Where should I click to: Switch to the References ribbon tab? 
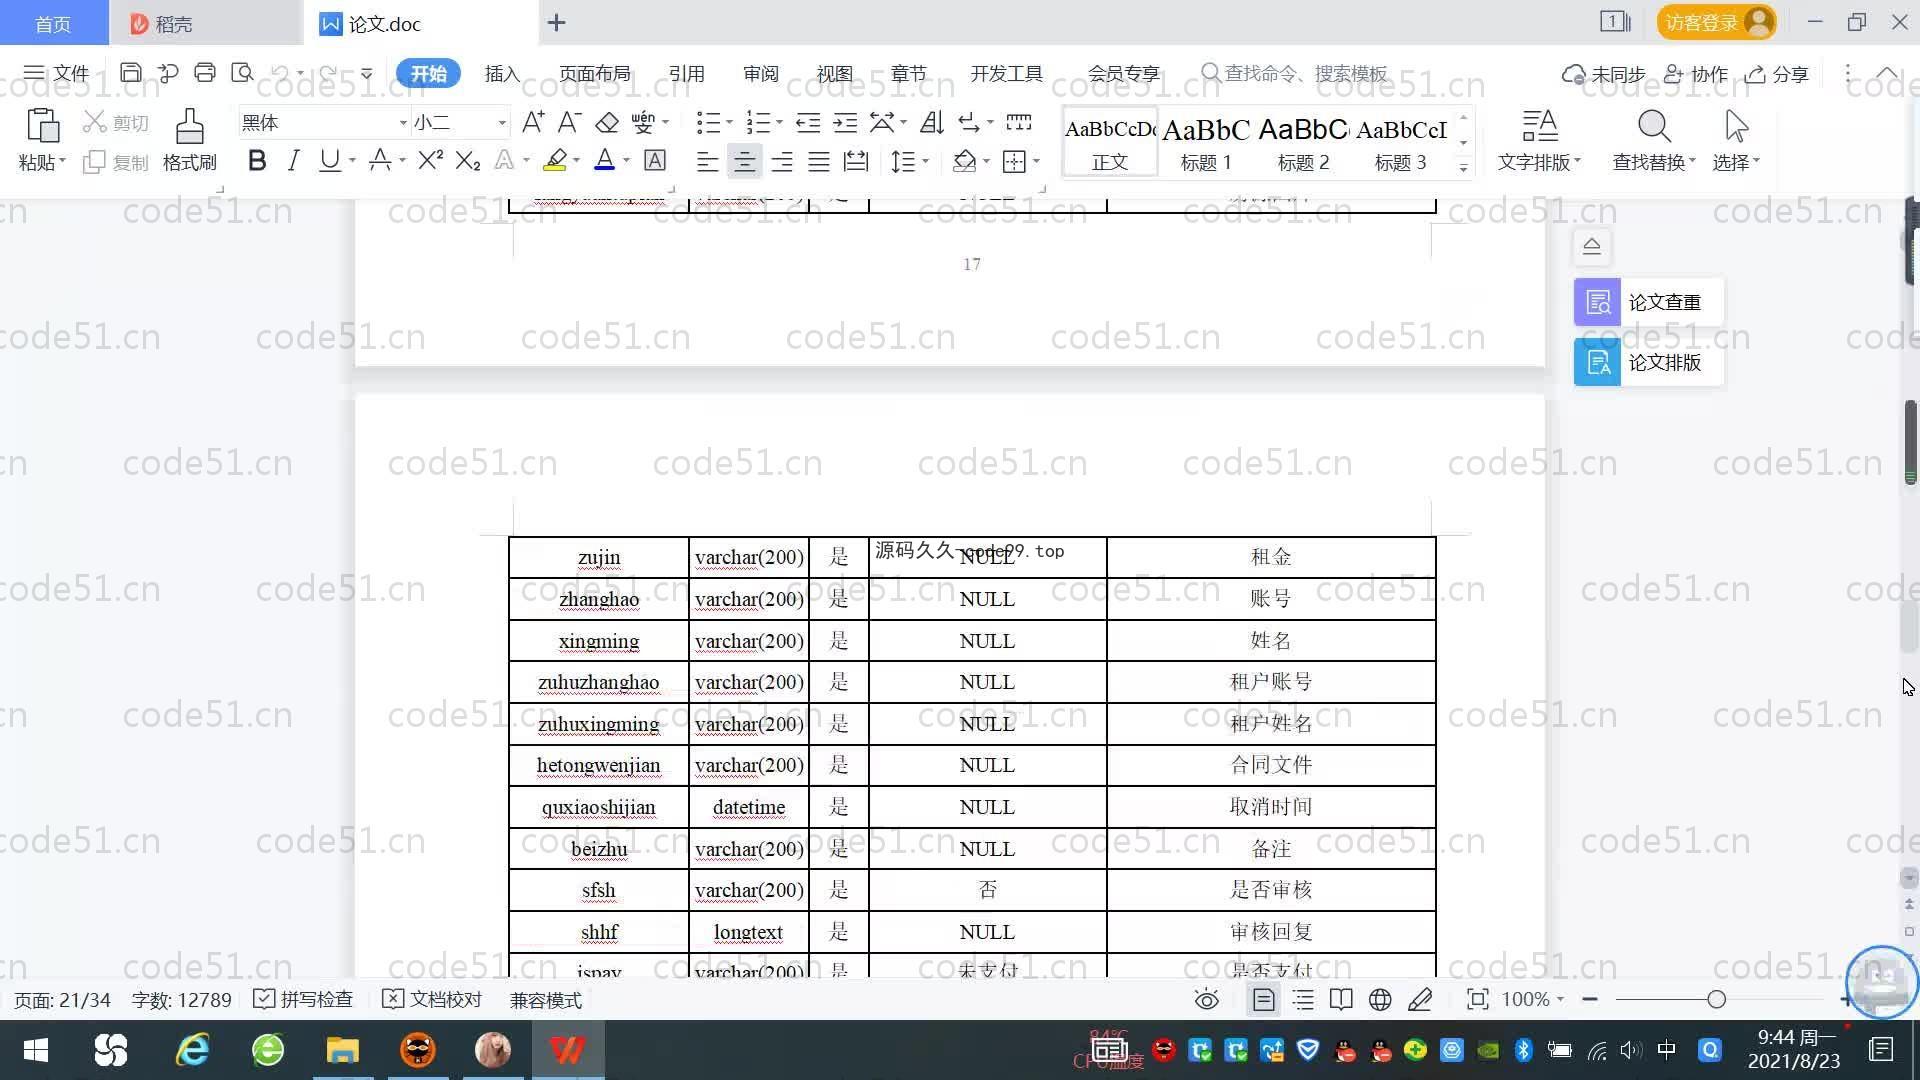click(x=687, y=74)
